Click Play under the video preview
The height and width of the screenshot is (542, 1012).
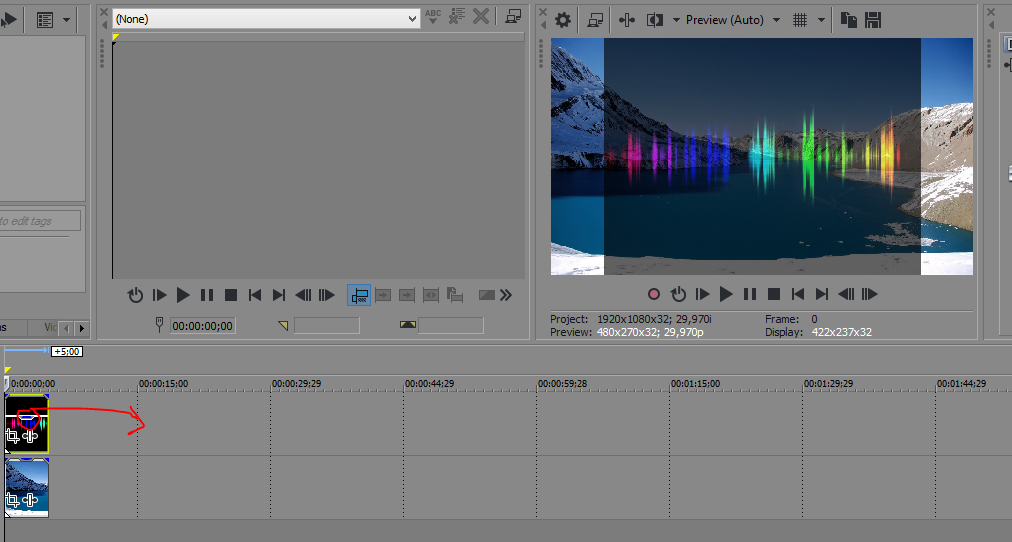726,294
